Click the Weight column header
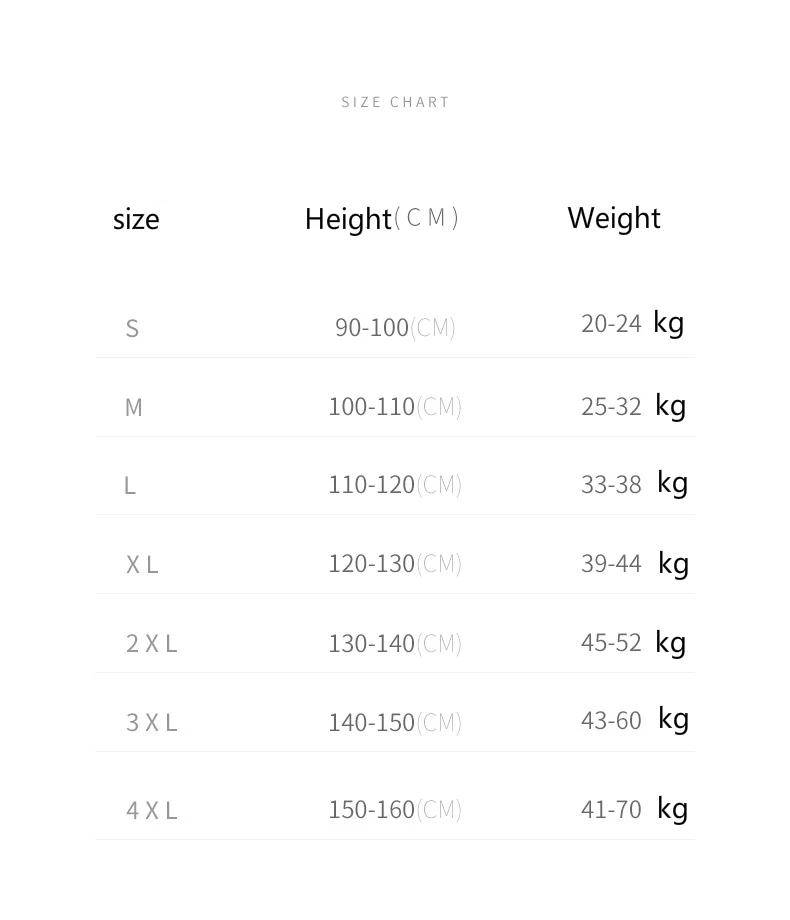 pos(614,219)
